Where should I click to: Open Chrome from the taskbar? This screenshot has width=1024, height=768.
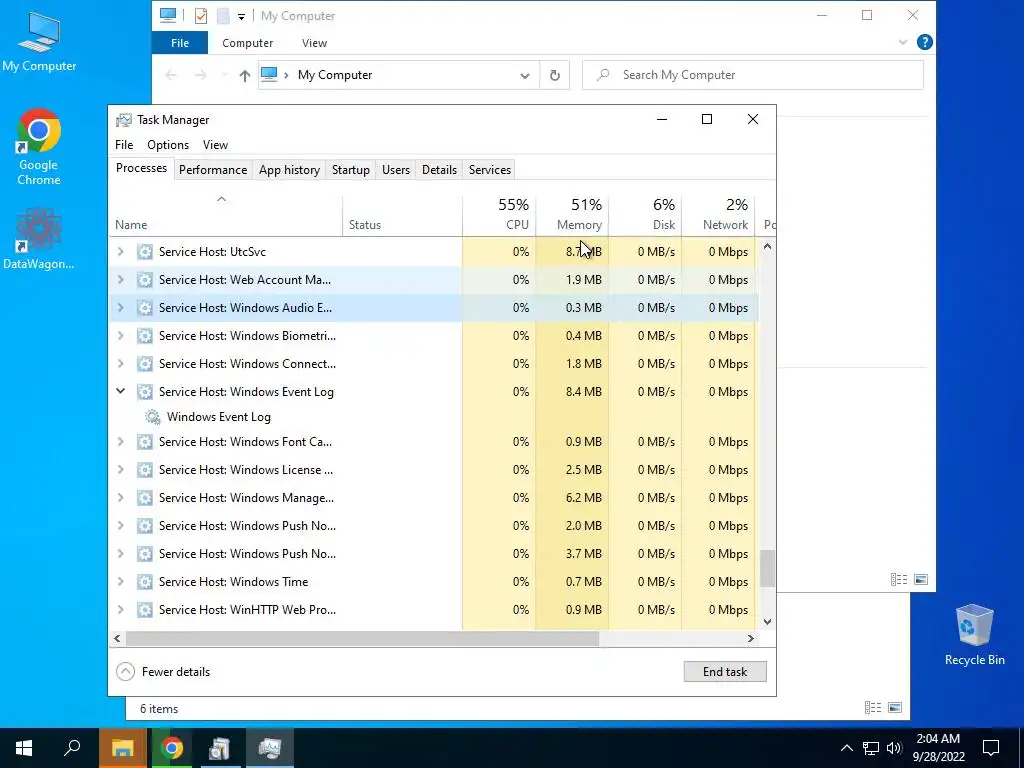click(172, 748)
